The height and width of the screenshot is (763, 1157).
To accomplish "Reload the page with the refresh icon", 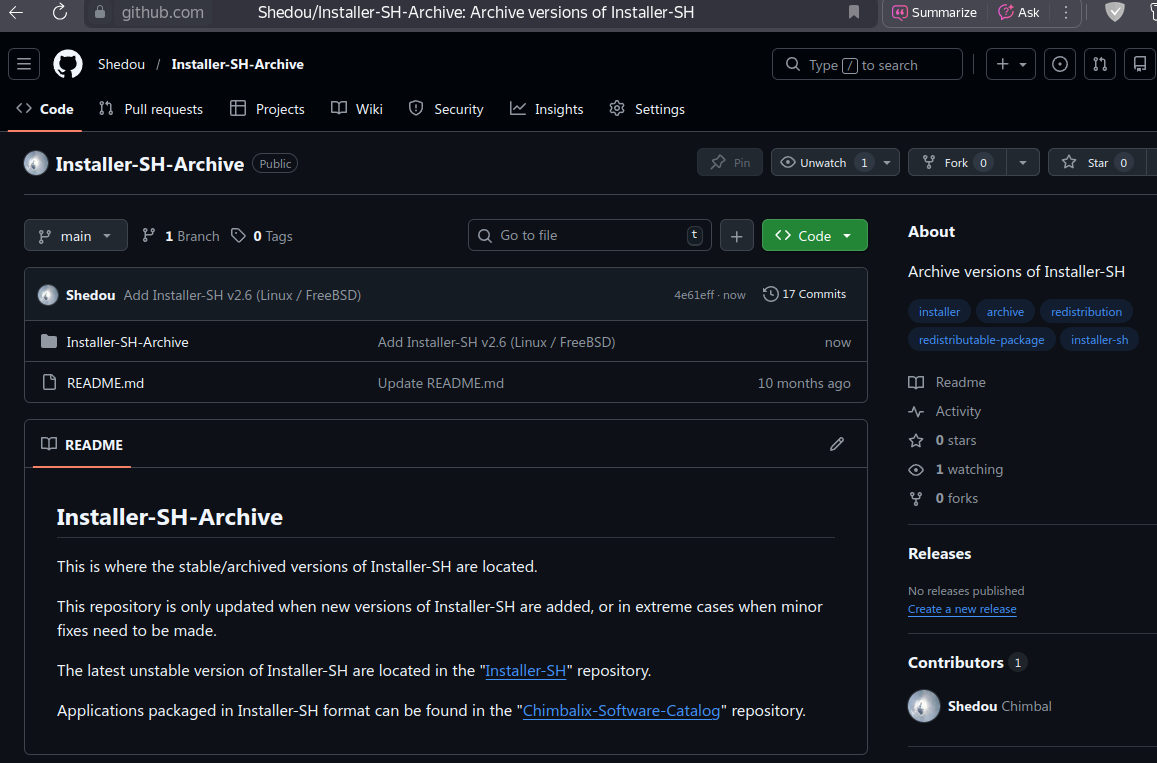I will 60,13.
